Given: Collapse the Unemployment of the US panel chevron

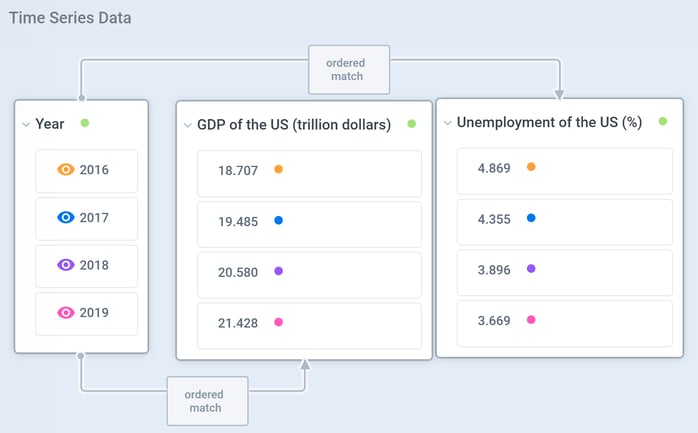Looking at the screenshot, I should coord(447,123).
